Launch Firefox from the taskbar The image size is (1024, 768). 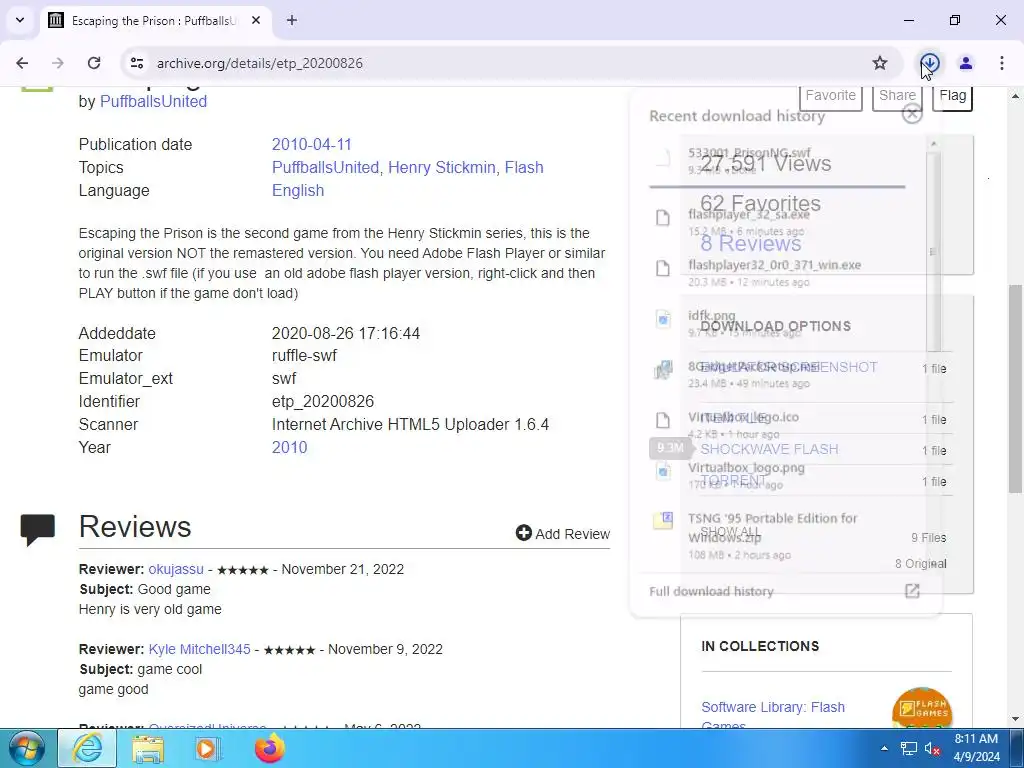point(270,748)
